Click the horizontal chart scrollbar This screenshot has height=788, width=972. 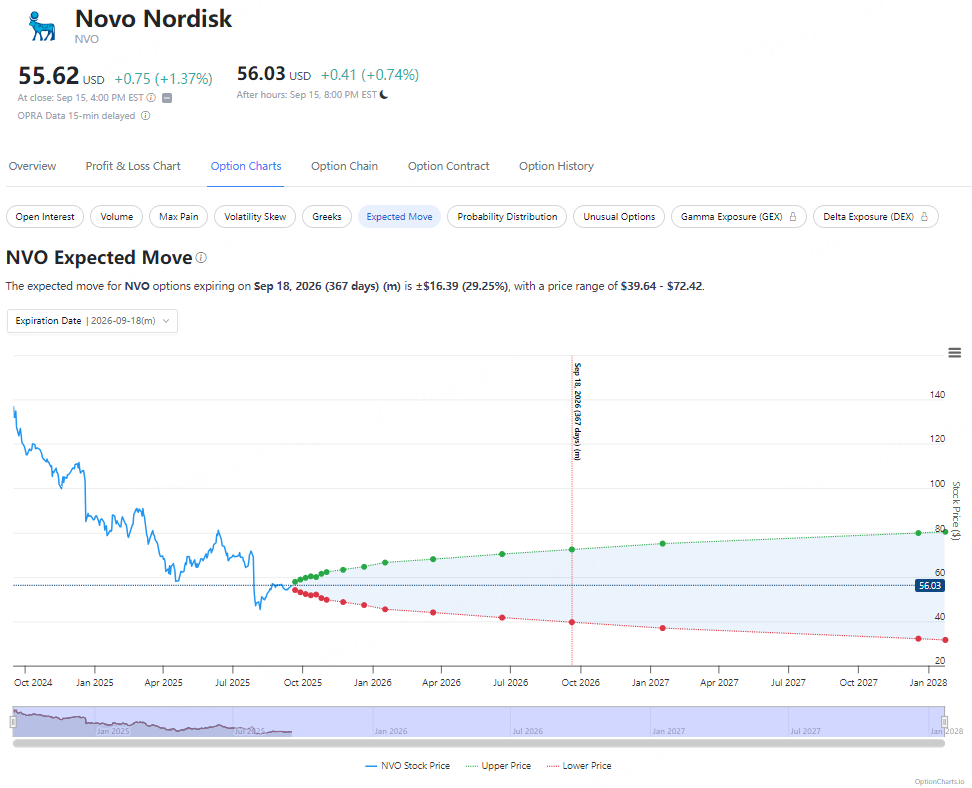pyautogui.click(x=479, y=743)
